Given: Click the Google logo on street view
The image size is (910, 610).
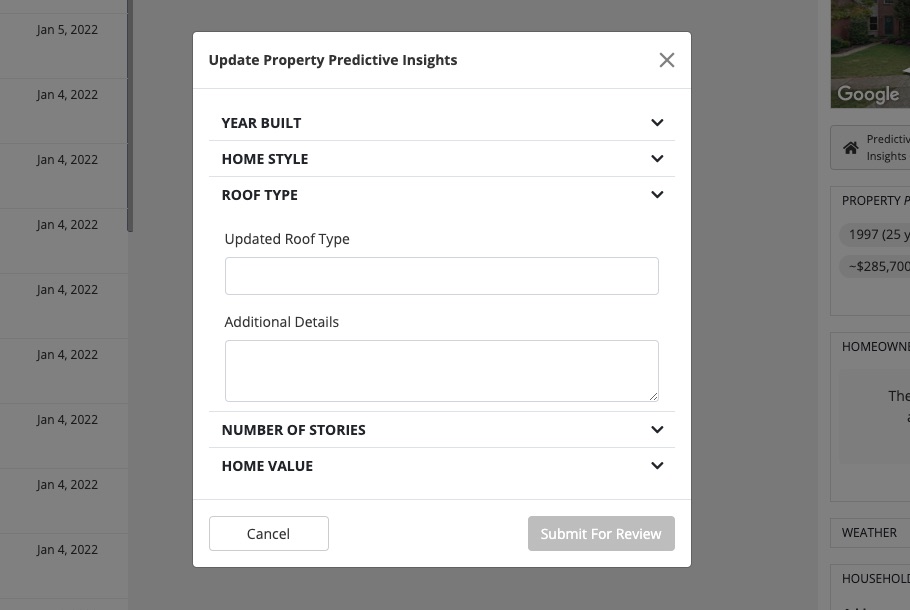Looking at the screenshot, I should (868, 94).
